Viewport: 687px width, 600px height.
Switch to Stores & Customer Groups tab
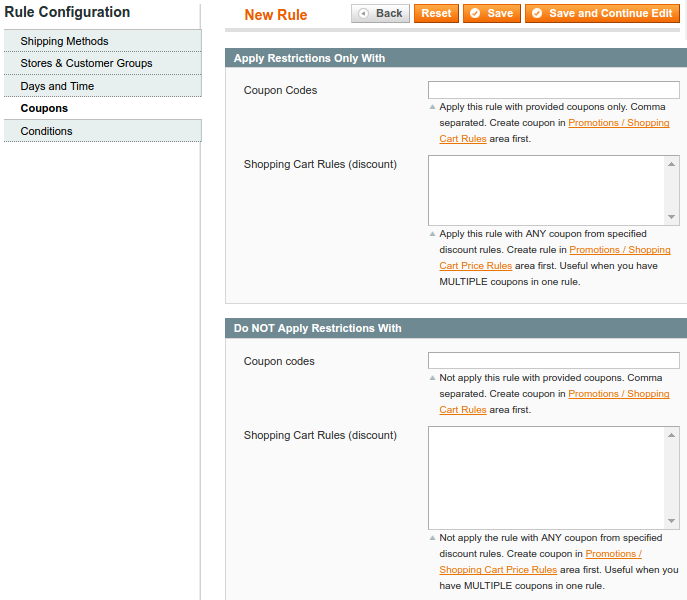click(x=86, y=63)
